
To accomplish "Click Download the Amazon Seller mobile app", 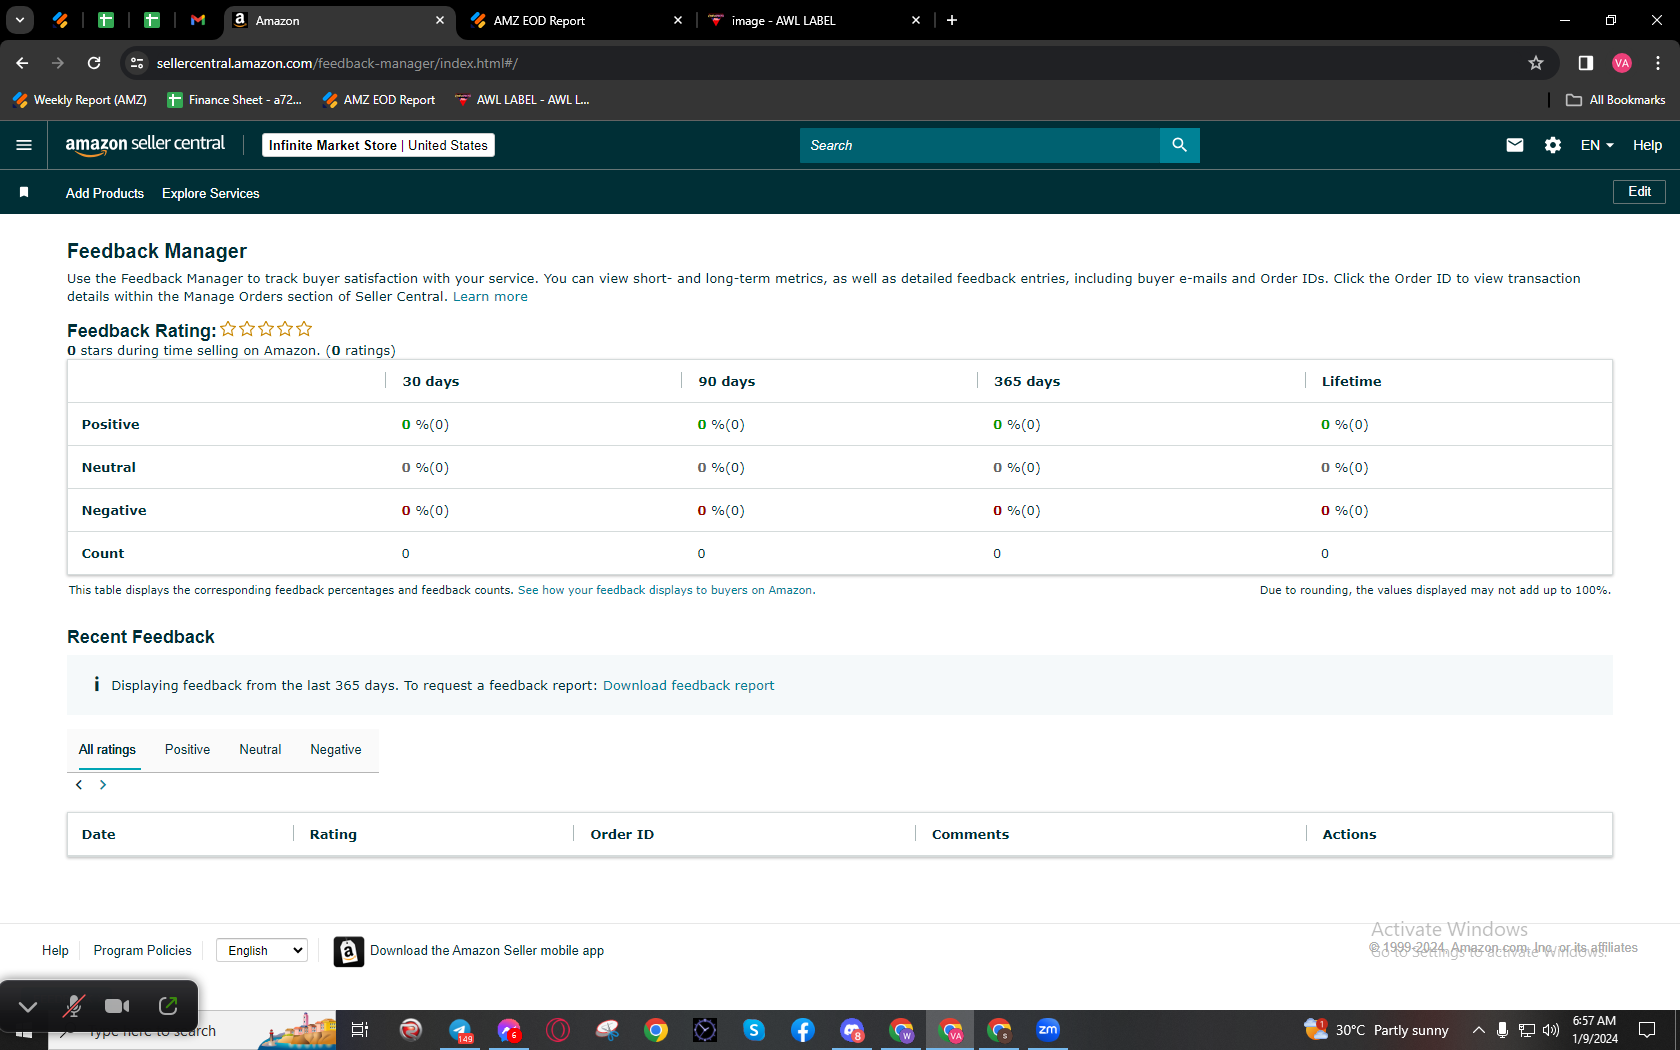I will pyautogui.click(x=487, y=951).
